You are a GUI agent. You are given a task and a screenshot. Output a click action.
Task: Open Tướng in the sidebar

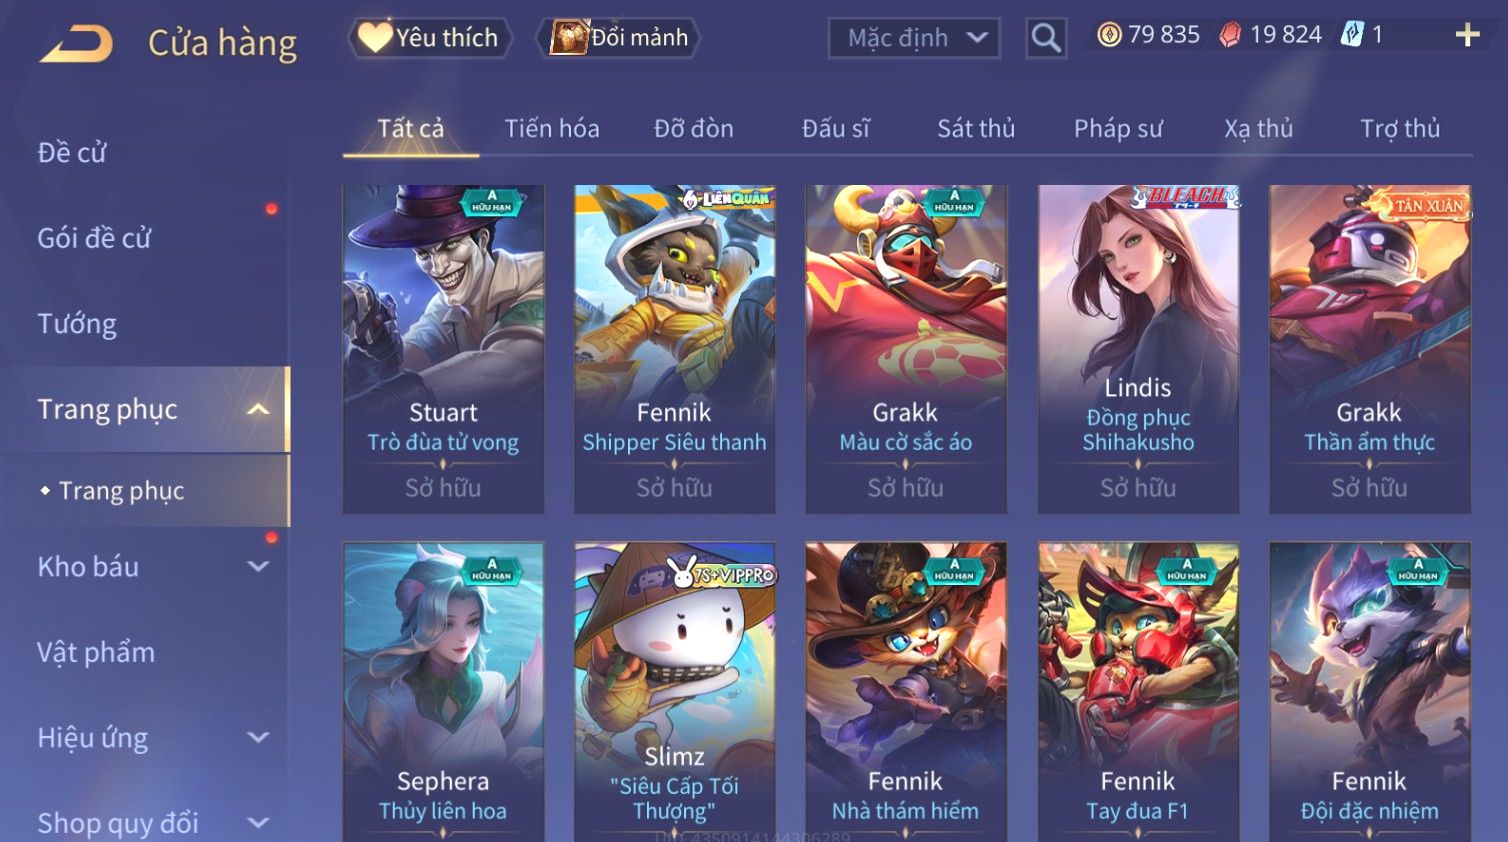pyautogui.click(x=77, y=324)
